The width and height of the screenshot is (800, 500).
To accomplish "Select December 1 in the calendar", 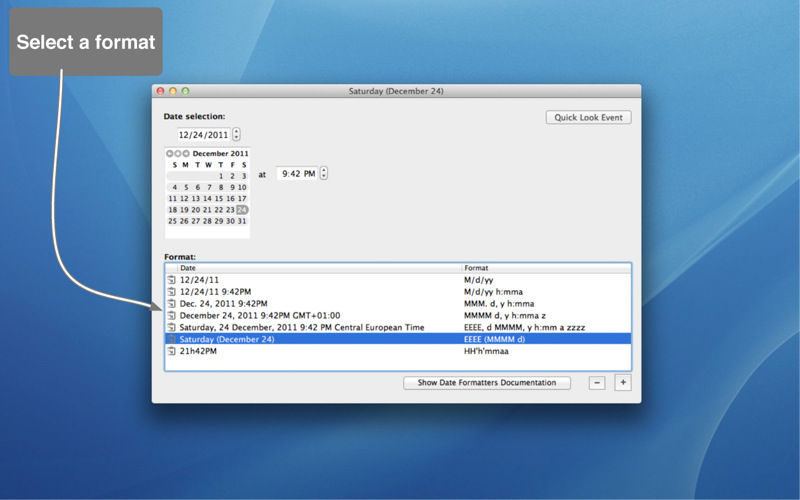I will tap(221, 176).
